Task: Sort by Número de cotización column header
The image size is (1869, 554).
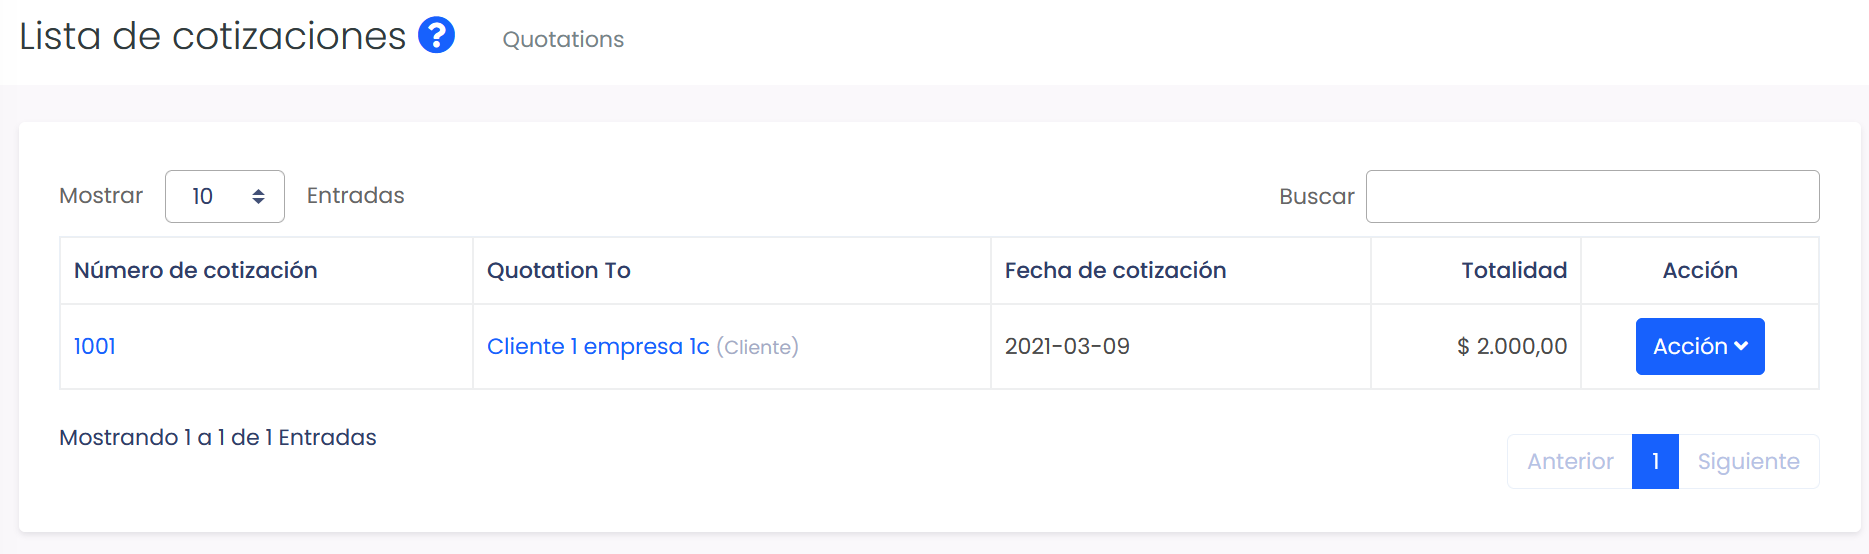Action: pos(196,270)
